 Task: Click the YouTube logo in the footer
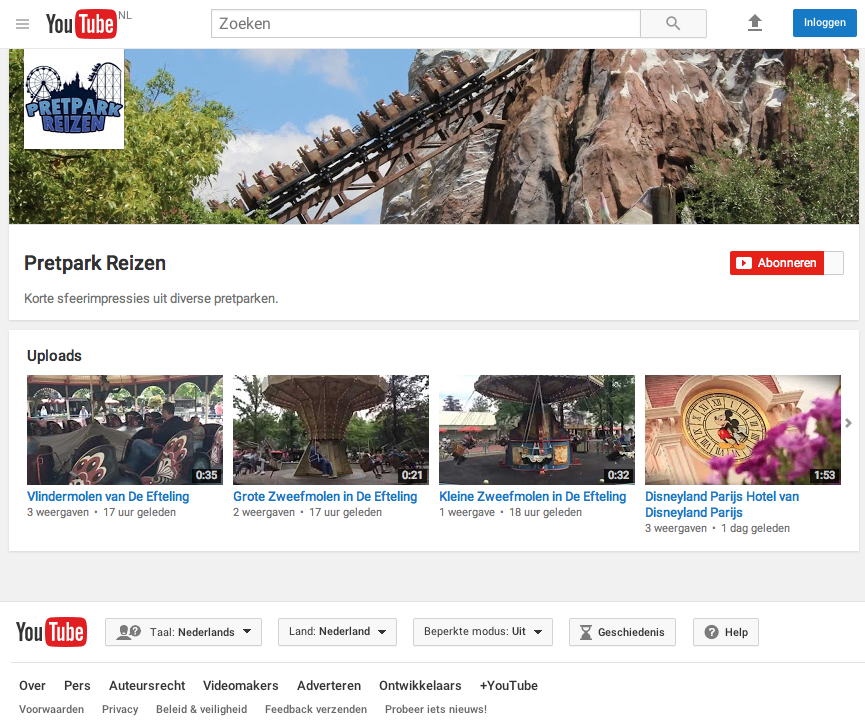pyautogui.click(x=51, y=632)
